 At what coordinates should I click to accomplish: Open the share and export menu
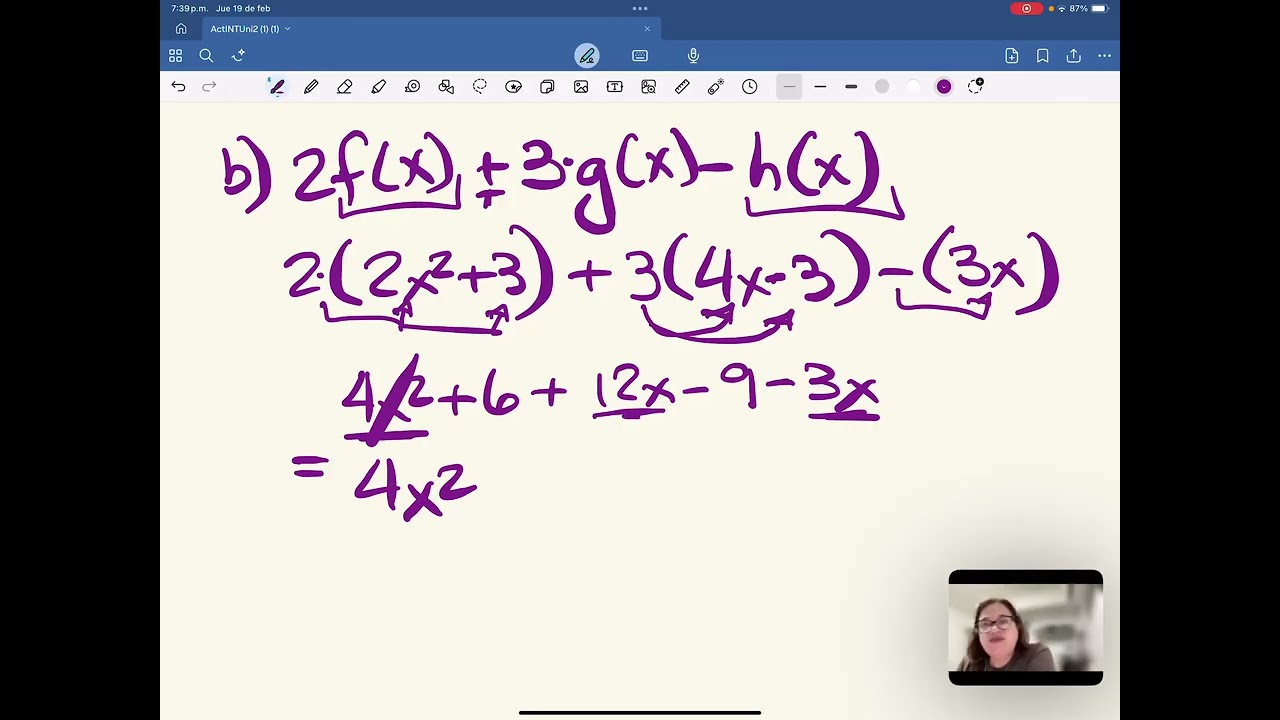click(1074, 56)
